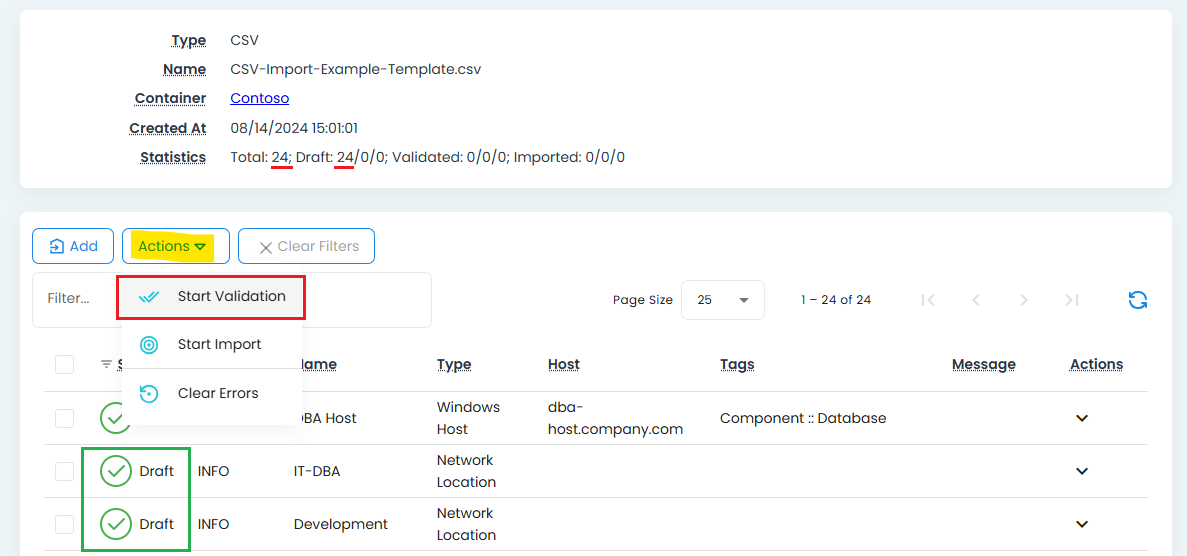Check the box for the Development row
1187x556 pixels.
tap(64, 524)
